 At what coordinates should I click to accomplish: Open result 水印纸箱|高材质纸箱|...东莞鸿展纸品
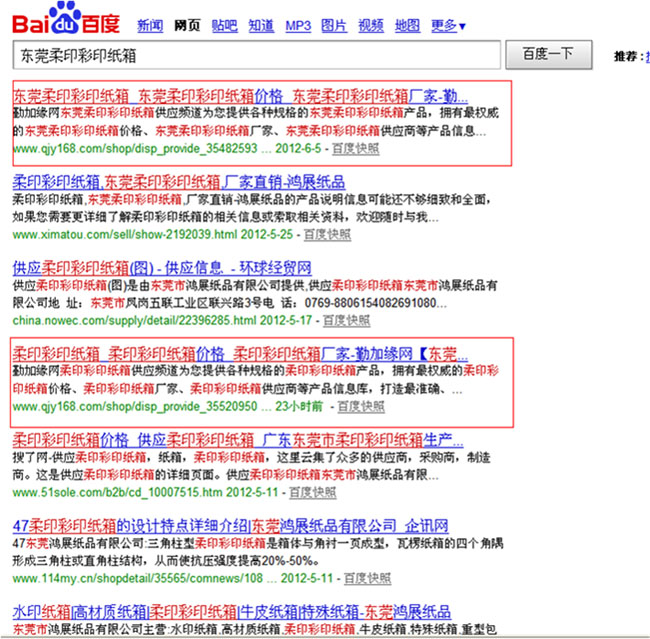pos(232,612)
